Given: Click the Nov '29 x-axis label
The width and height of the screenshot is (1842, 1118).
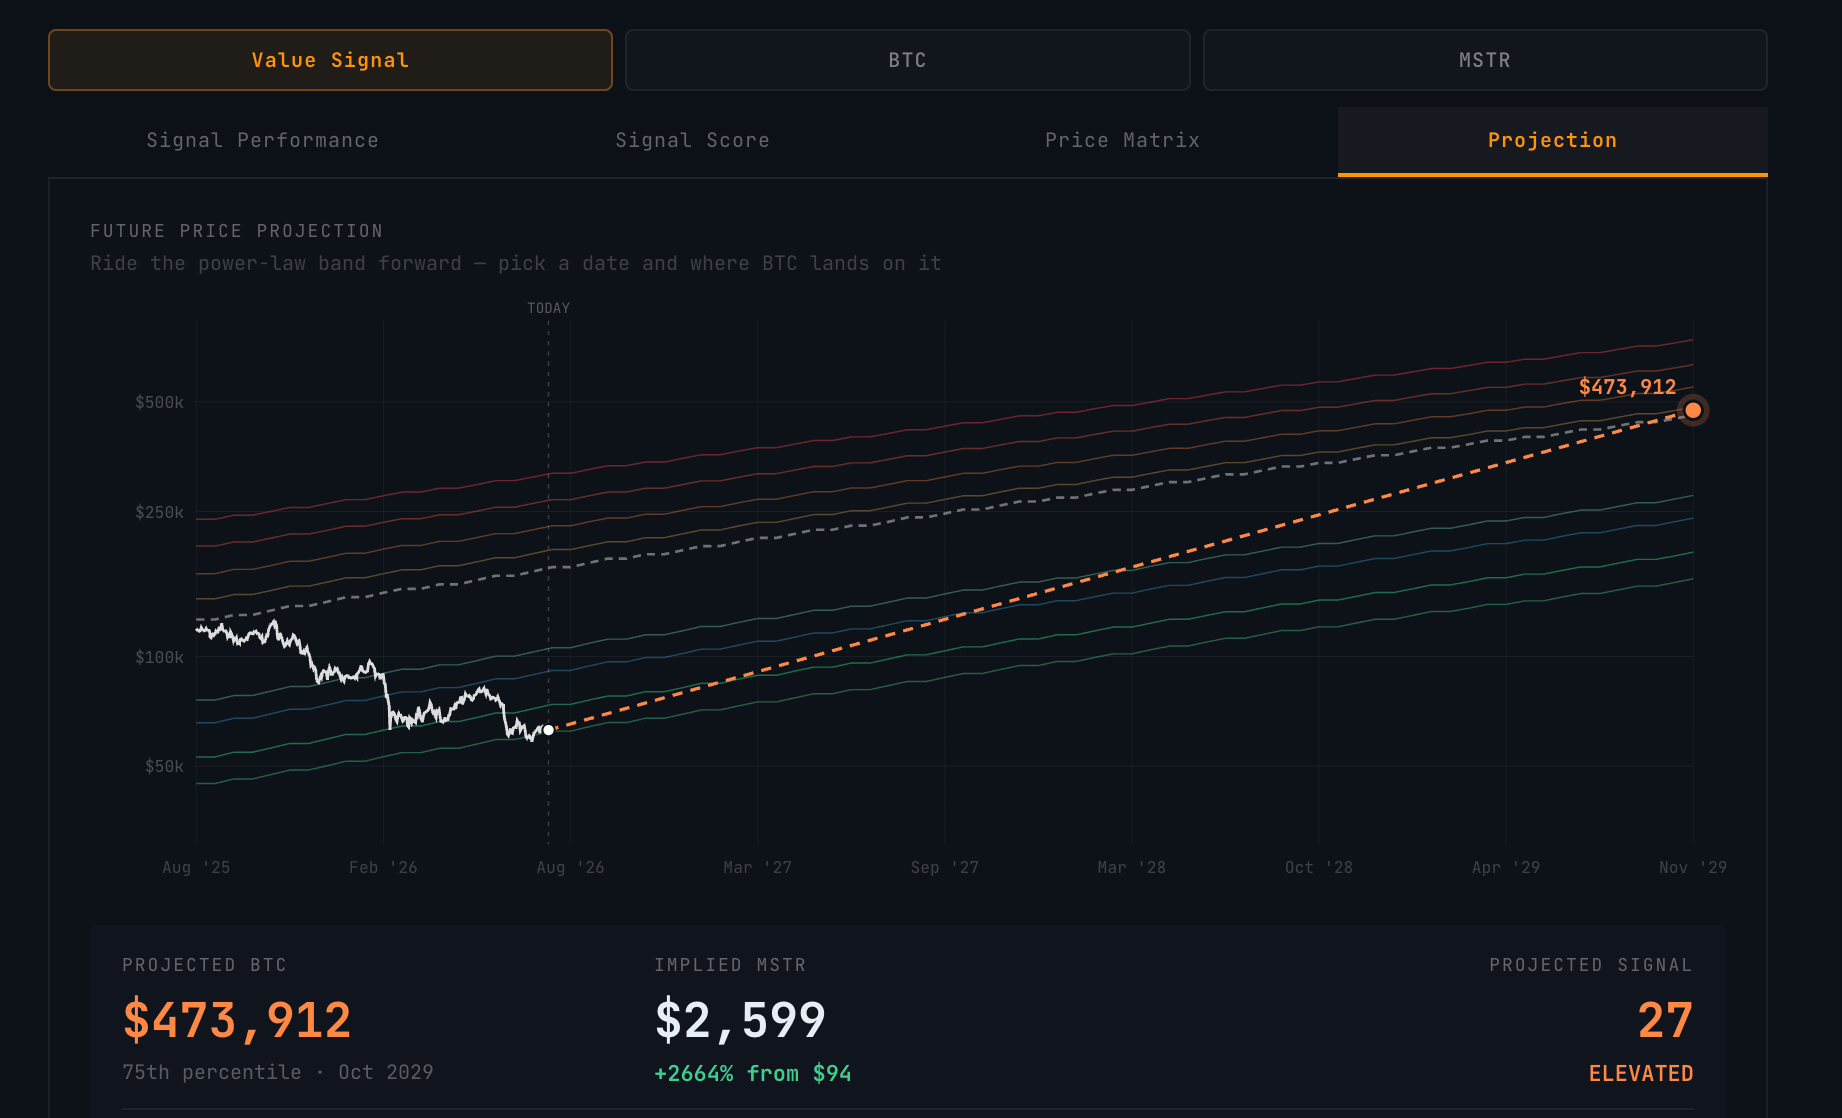Looking at the screenshot, I should coord(1693,867).
